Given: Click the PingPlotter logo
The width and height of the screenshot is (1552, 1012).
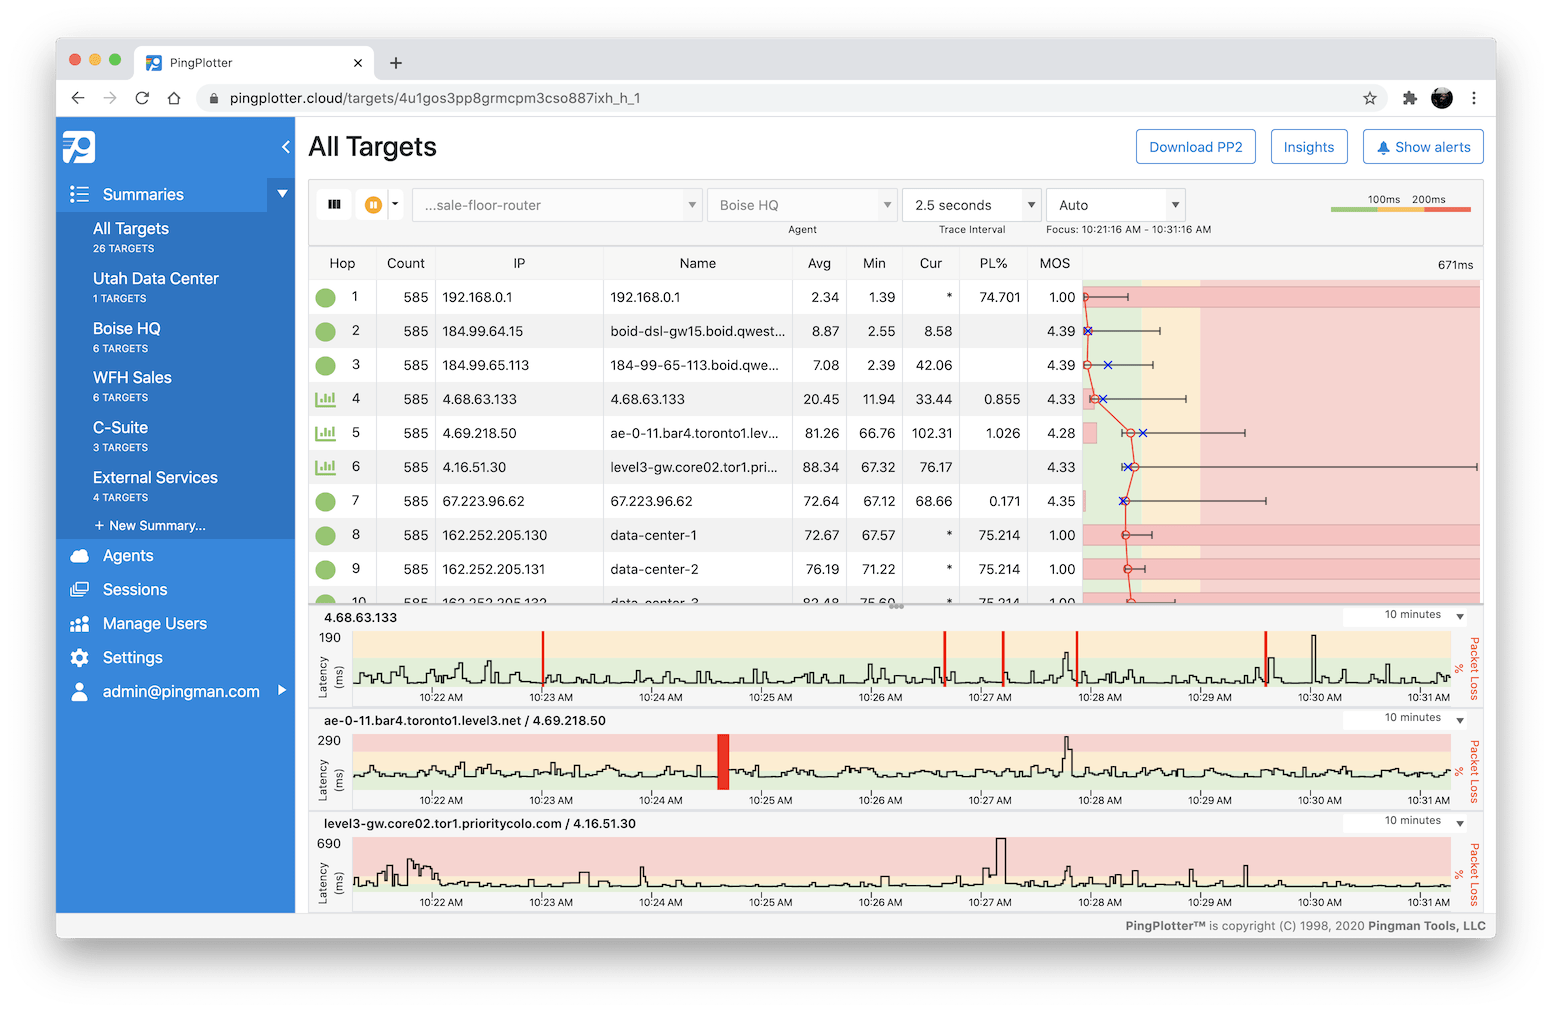Looking at the screenshot, I should click(79, 147).
